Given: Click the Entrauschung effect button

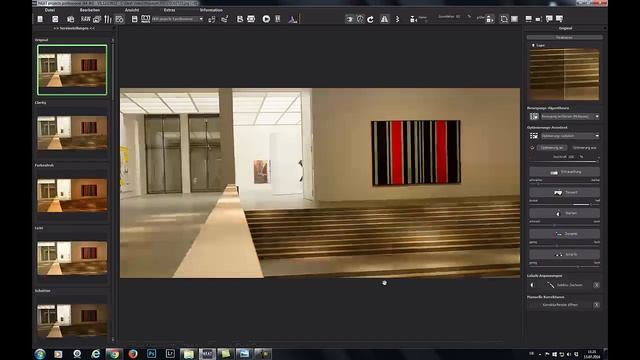Looking at the screenshot, I should click(x=564, y=172).
